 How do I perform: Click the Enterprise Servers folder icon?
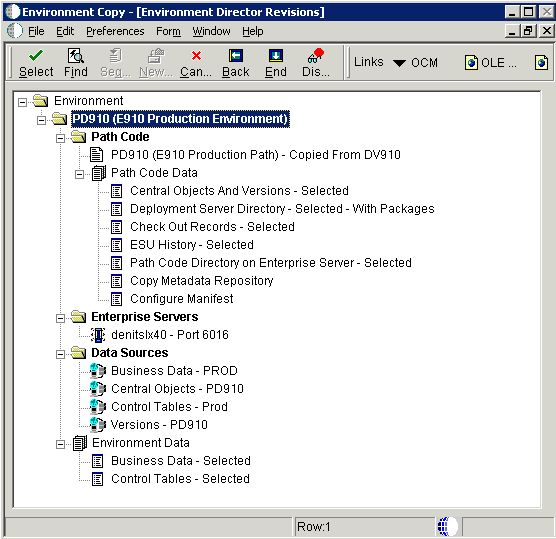click(x=78, y=317)
